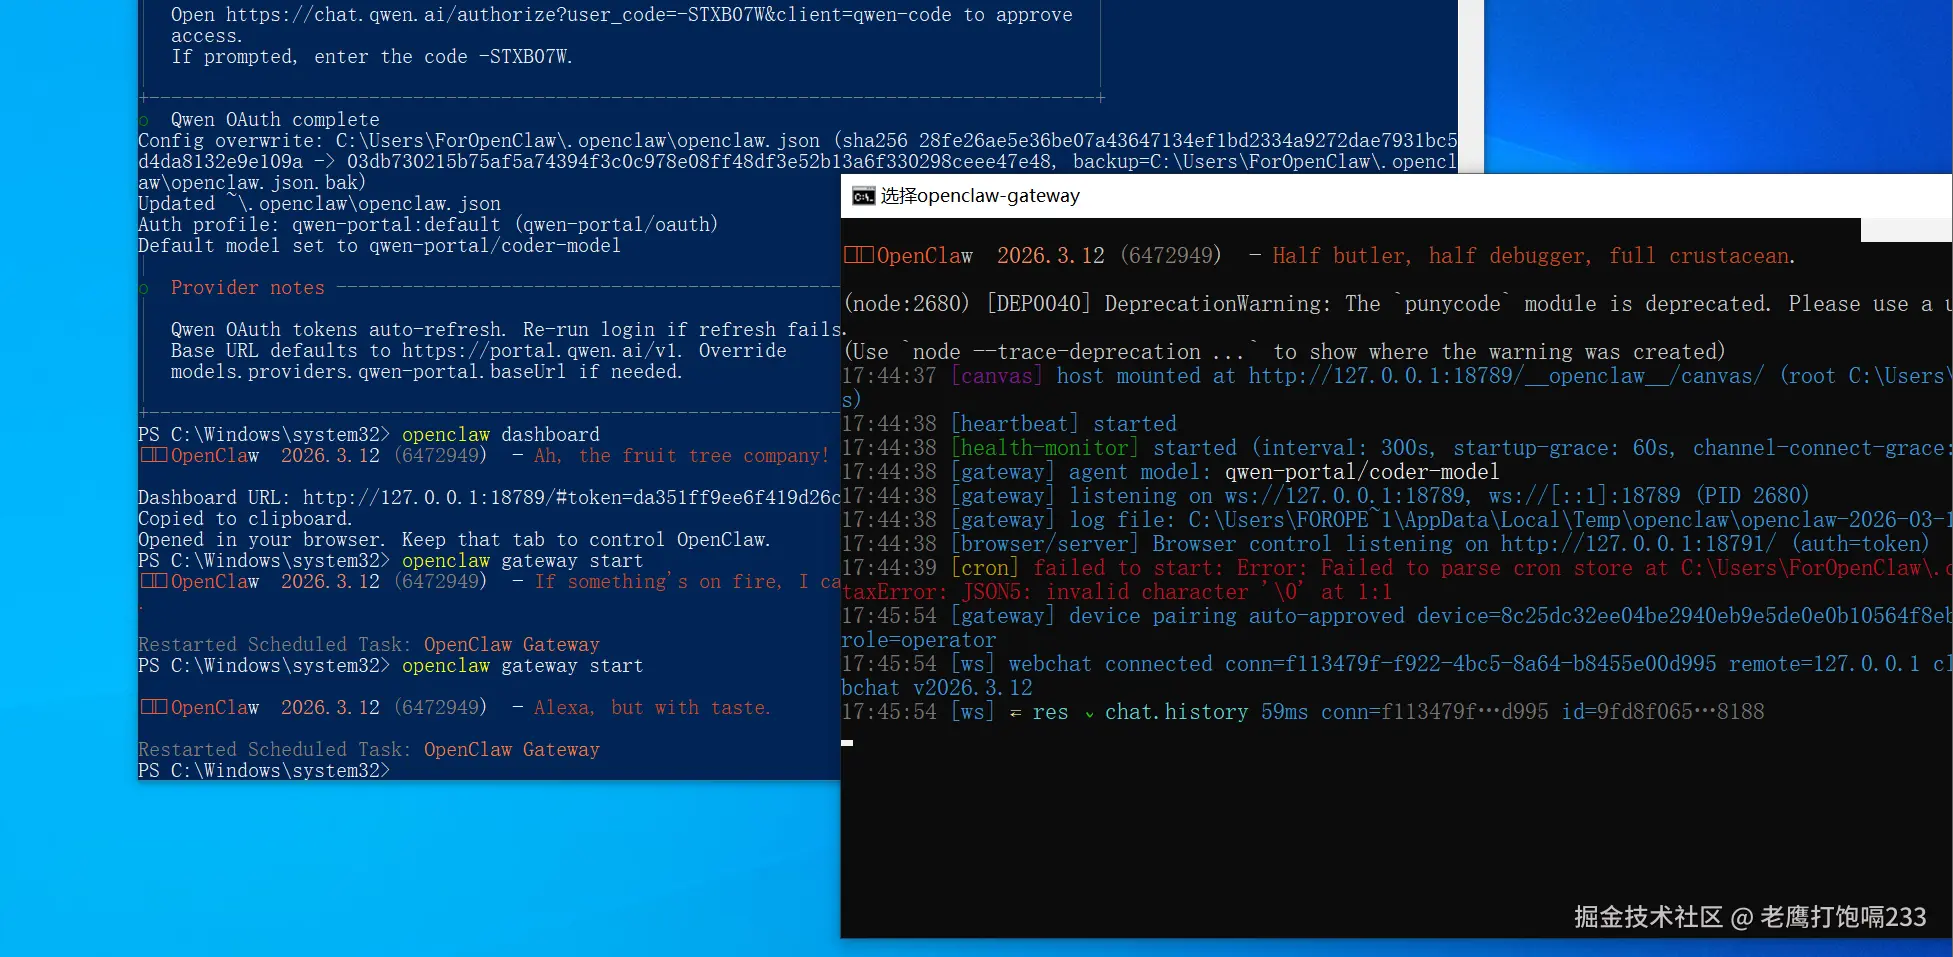Image resolution: width=1953 pixels, height=957 pixels.
Task: Click the gateway 'log file' path line
Action: point(1397,520)
